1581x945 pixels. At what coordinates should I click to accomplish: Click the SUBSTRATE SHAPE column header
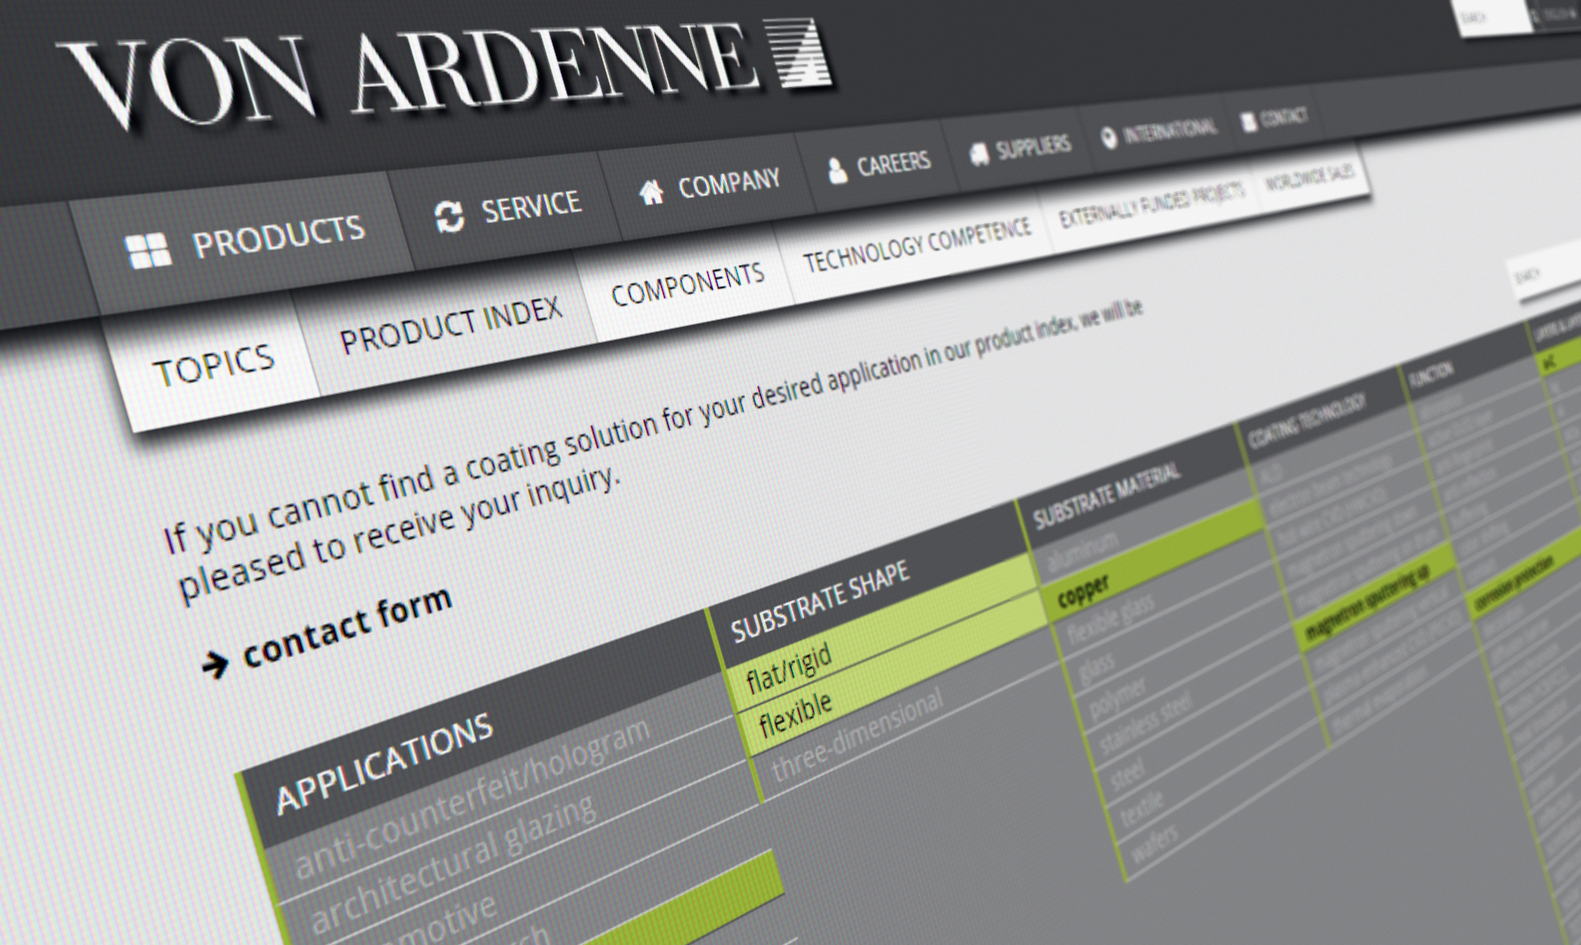click(820, 600)
